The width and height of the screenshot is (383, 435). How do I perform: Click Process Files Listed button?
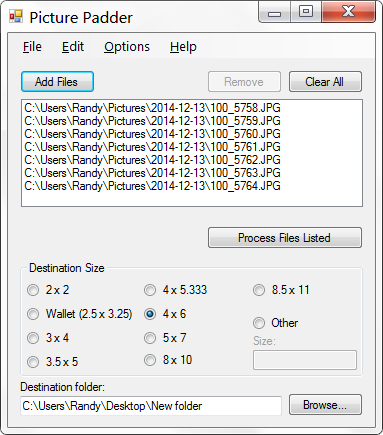pos(285,238)
